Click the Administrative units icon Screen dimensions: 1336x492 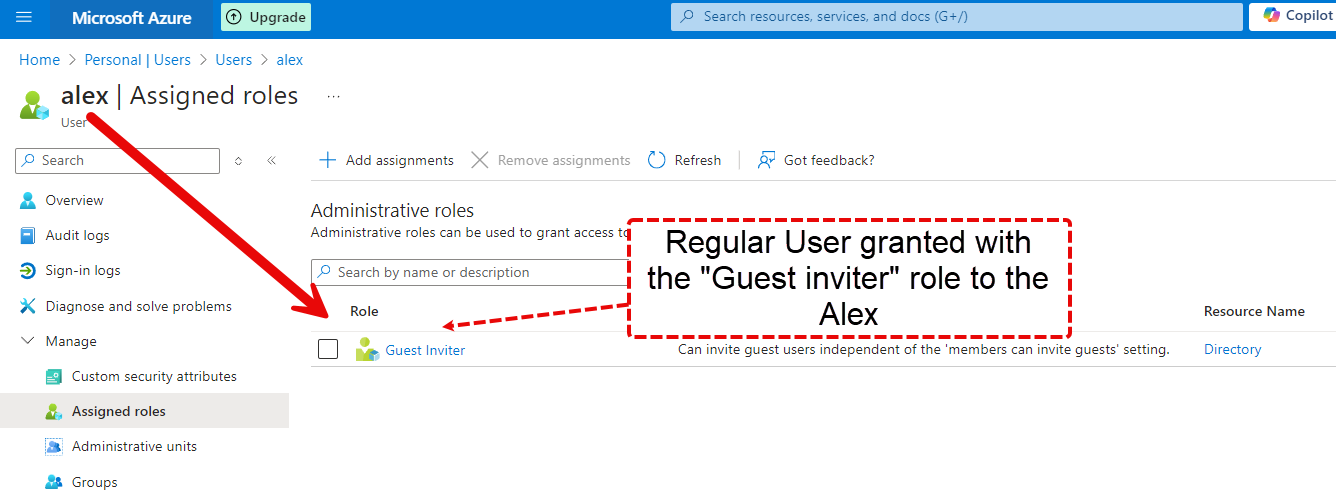coord(54,446)
